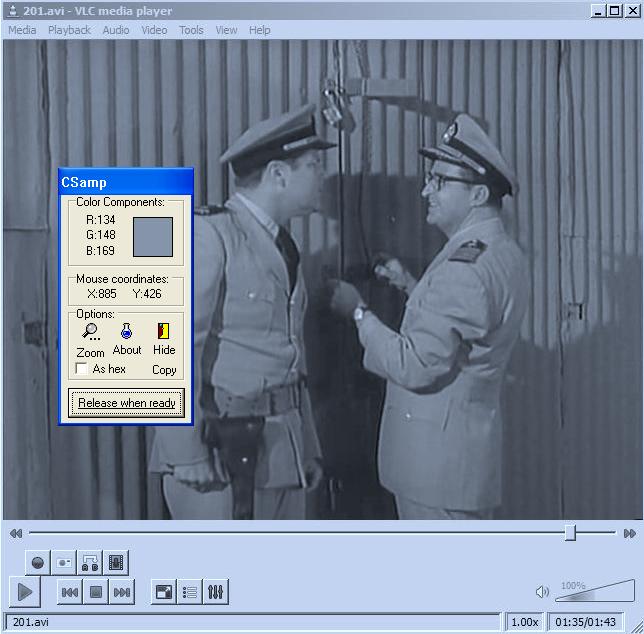Mute audio with speaker icon
Image resolution: width=644 pixels, height=634 pixels.
542,592
